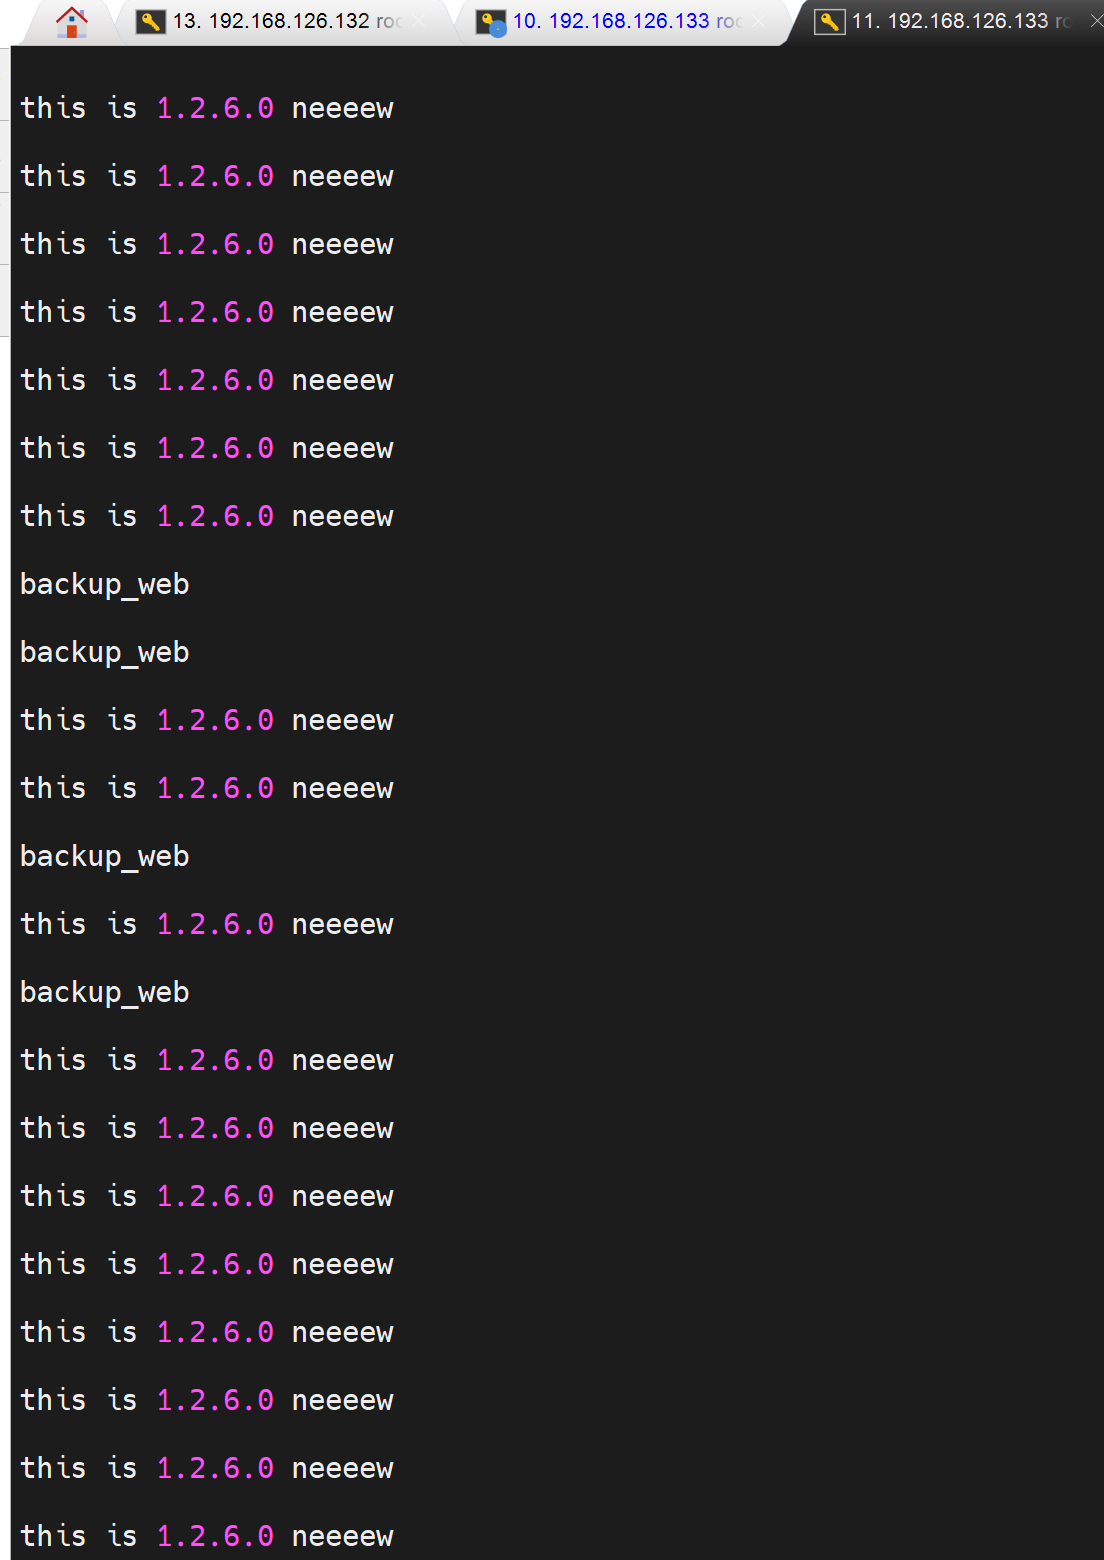
Task: Click pink 1.2.6.0 in top line
Action: (215, 108)
